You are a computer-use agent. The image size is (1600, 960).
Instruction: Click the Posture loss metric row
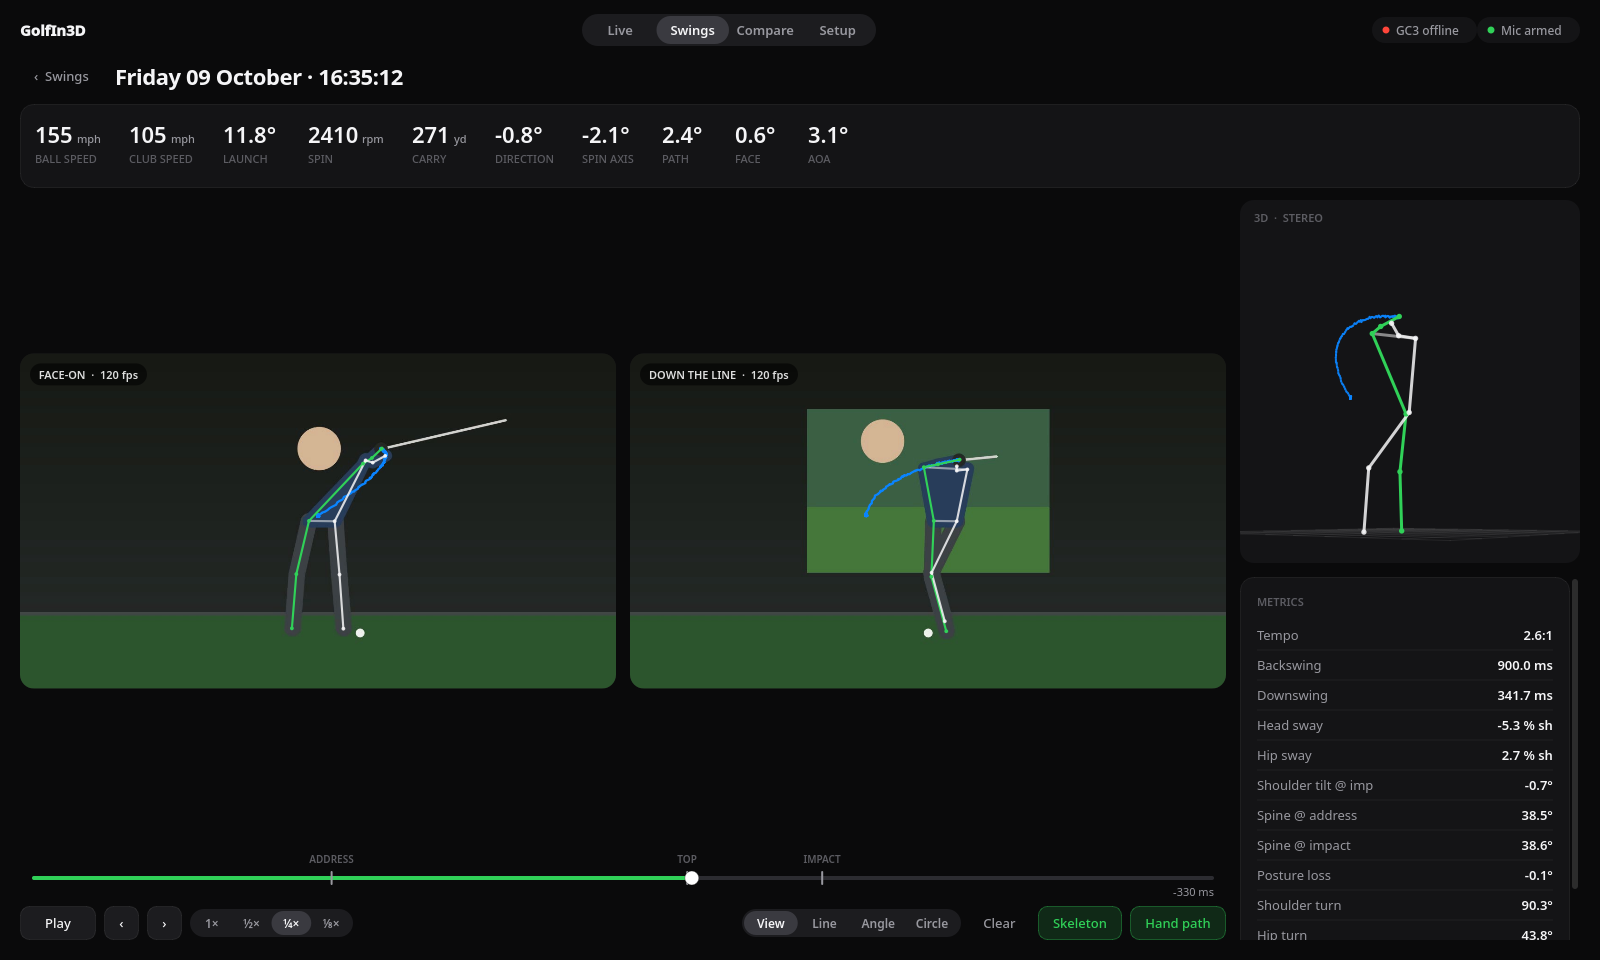[1405, 875]
